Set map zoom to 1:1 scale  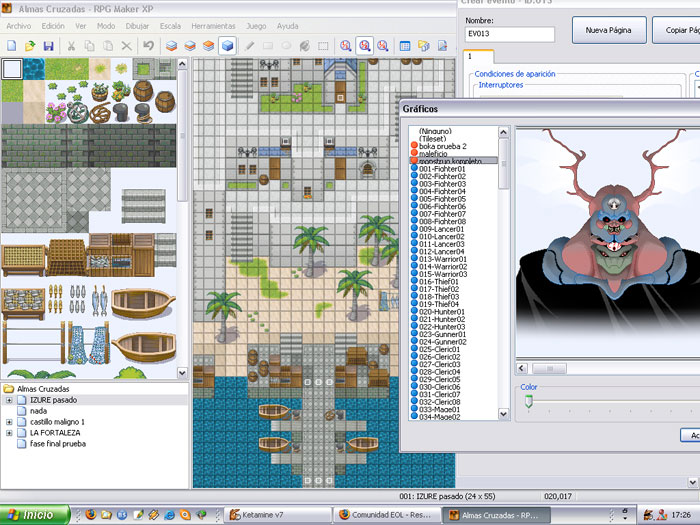click(346, 46)
